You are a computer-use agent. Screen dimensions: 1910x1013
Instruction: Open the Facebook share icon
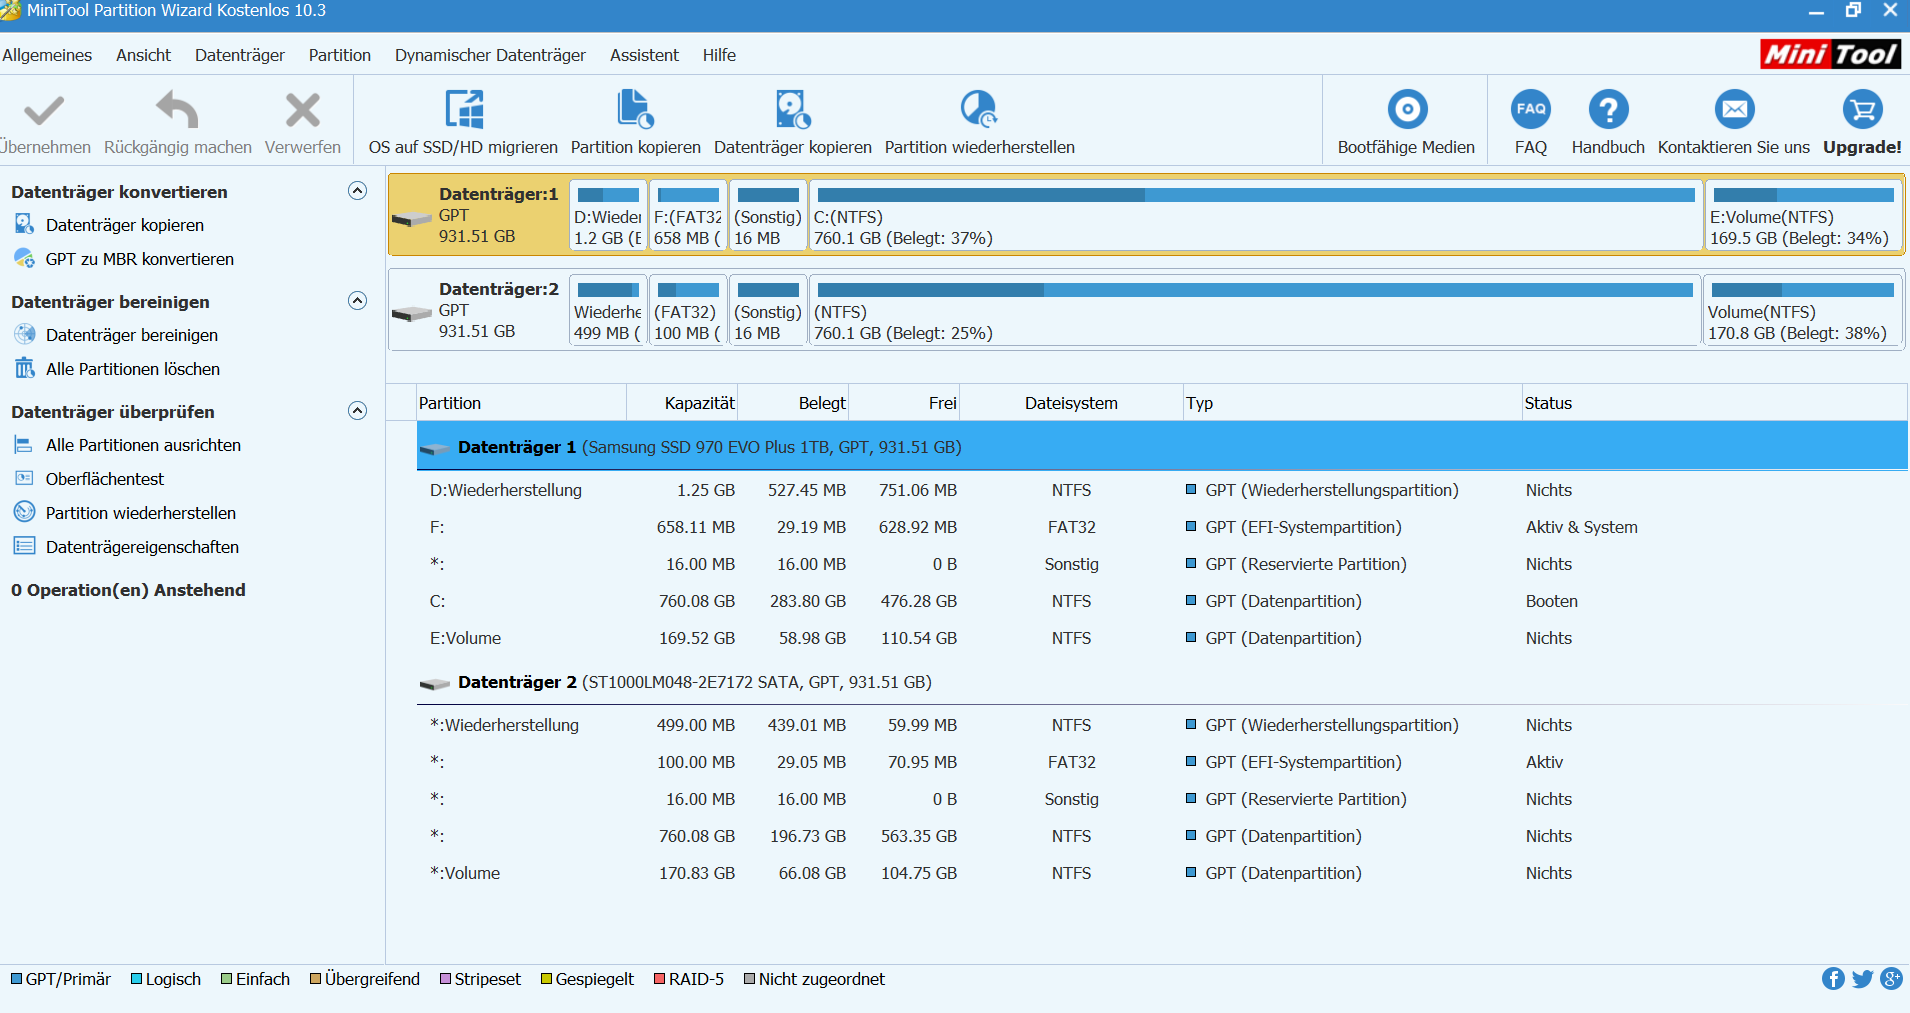point(1832,979)
